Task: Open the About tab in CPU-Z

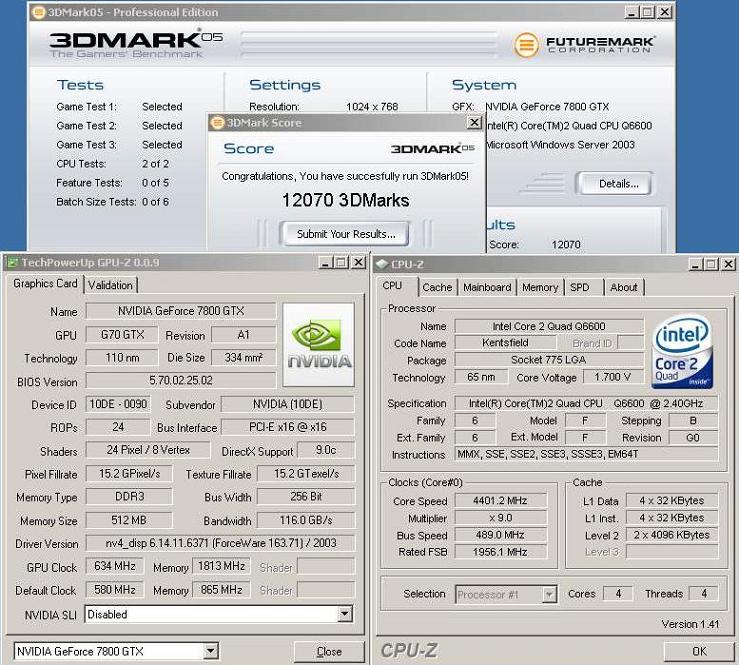Action: (x=624, y=287)
